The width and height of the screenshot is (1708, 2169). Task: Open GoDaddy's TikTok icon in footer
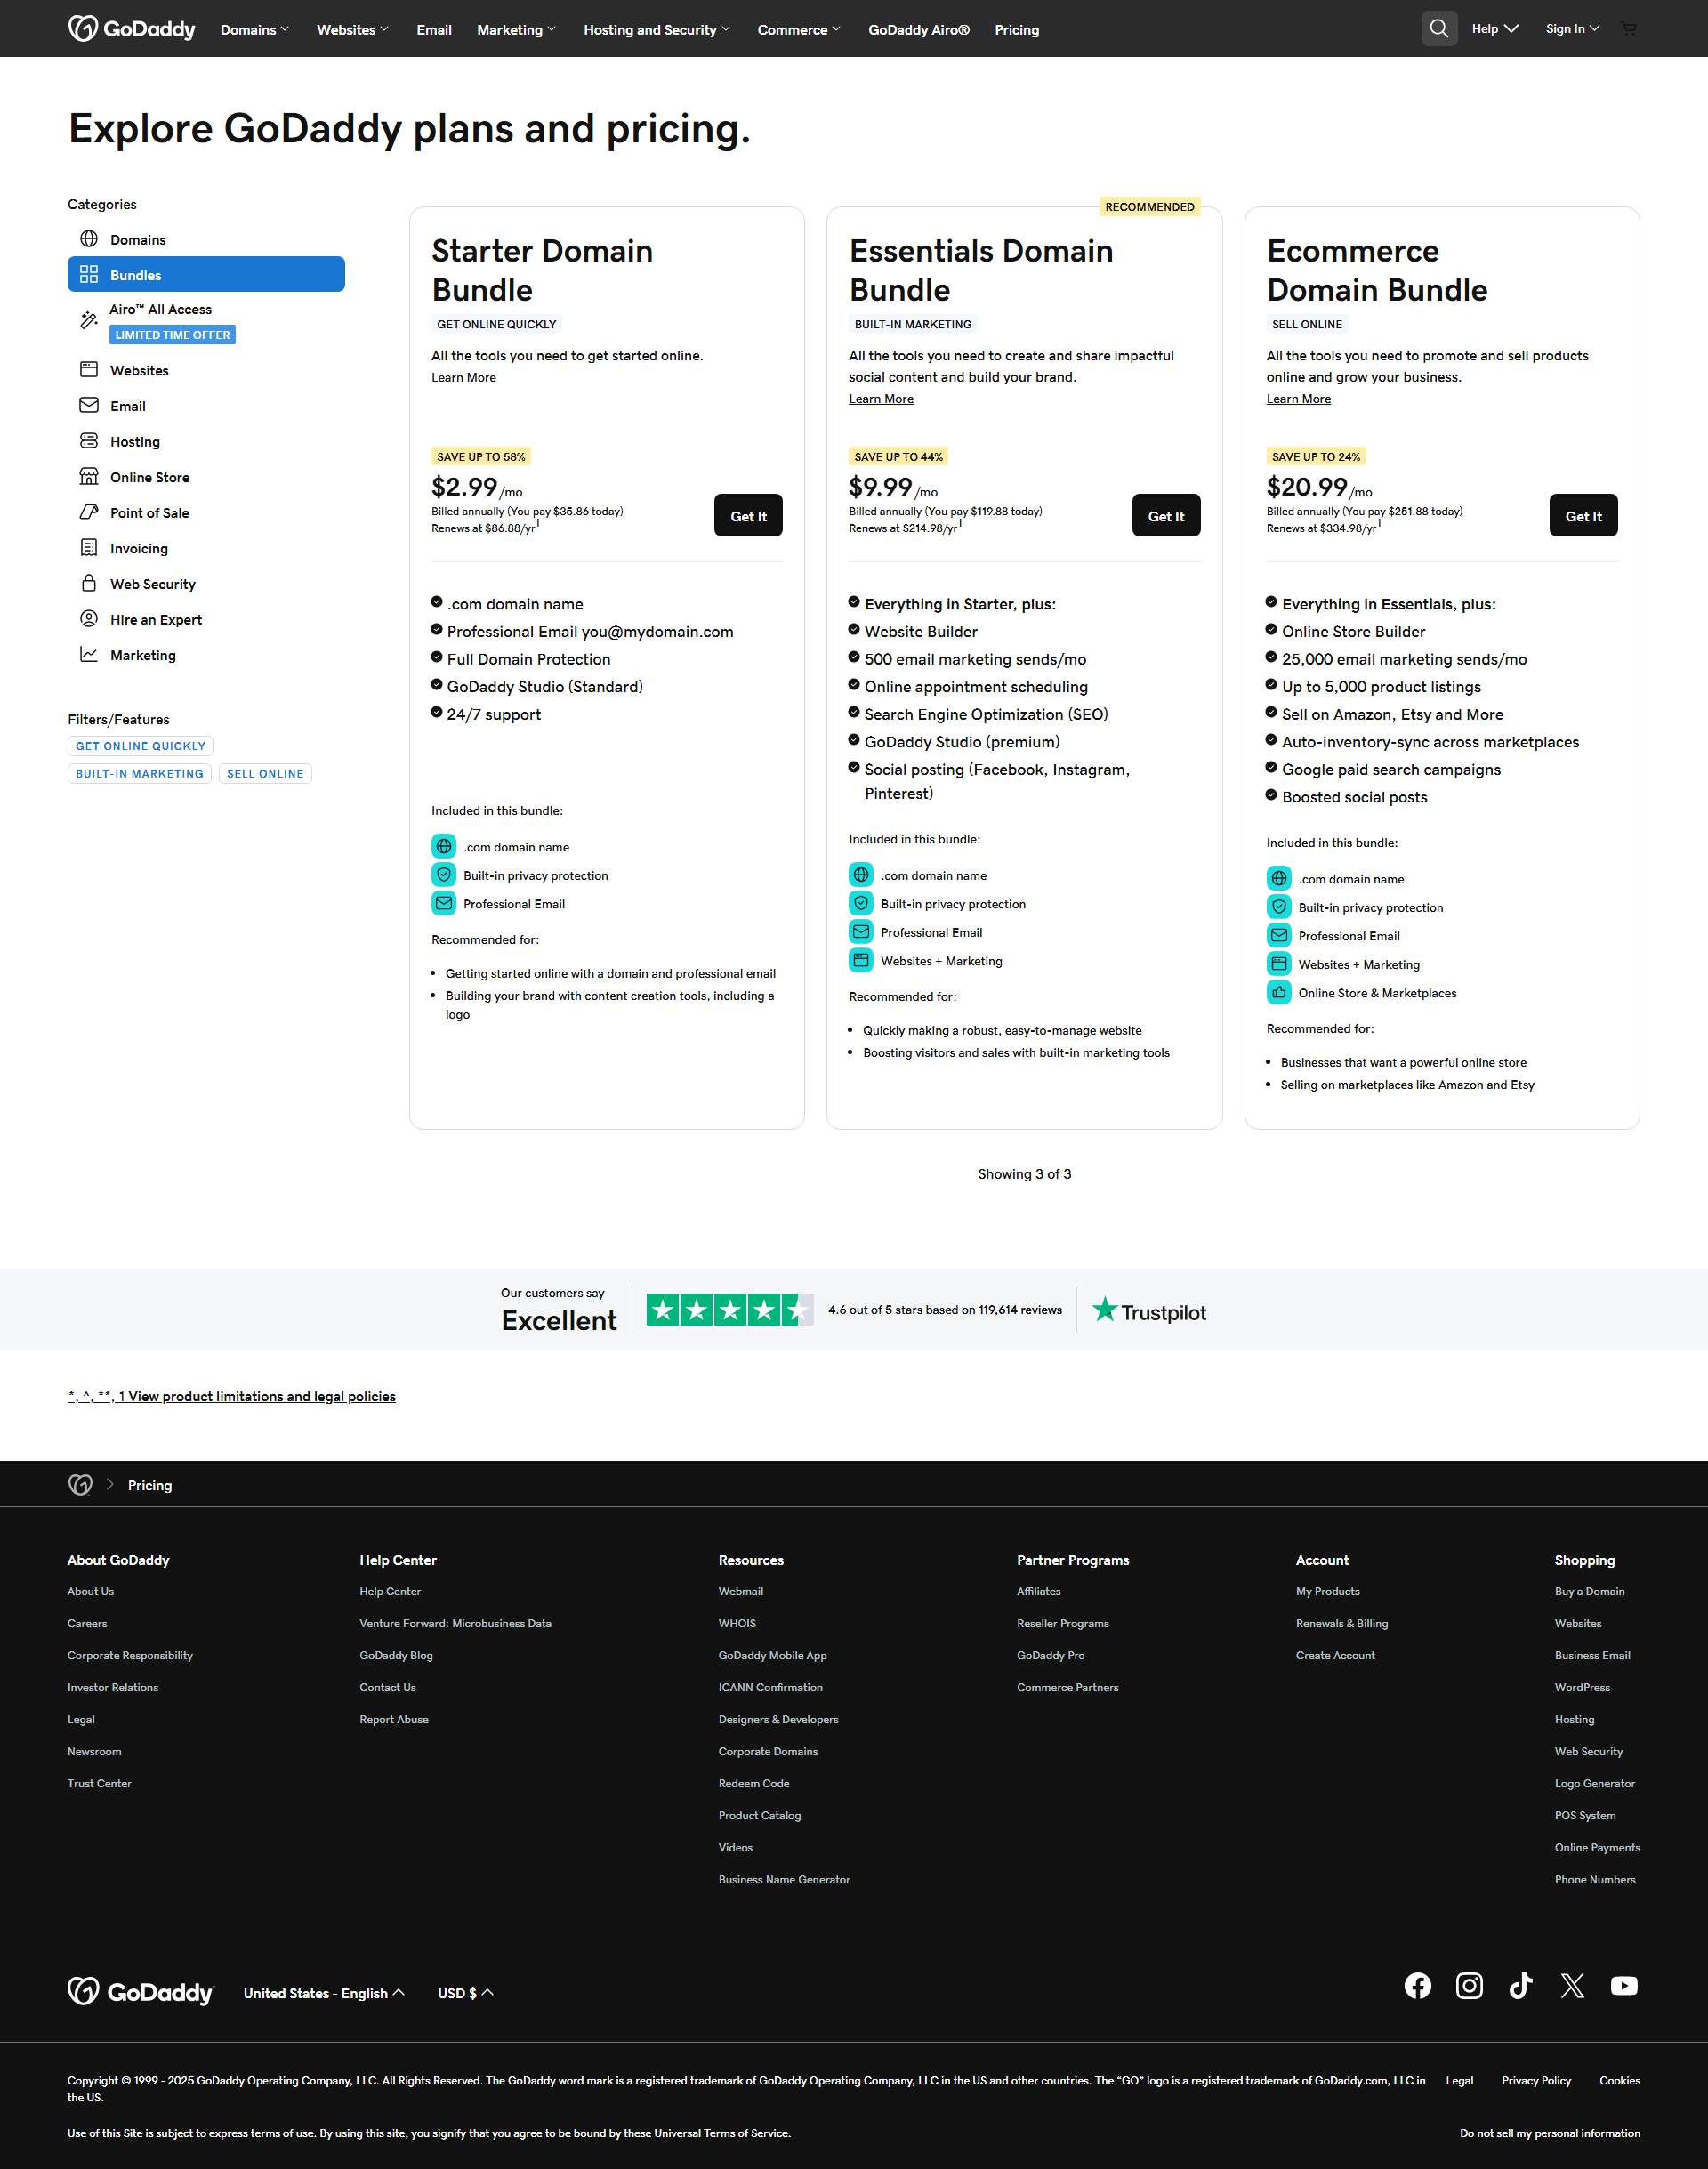[1521, 1985]
